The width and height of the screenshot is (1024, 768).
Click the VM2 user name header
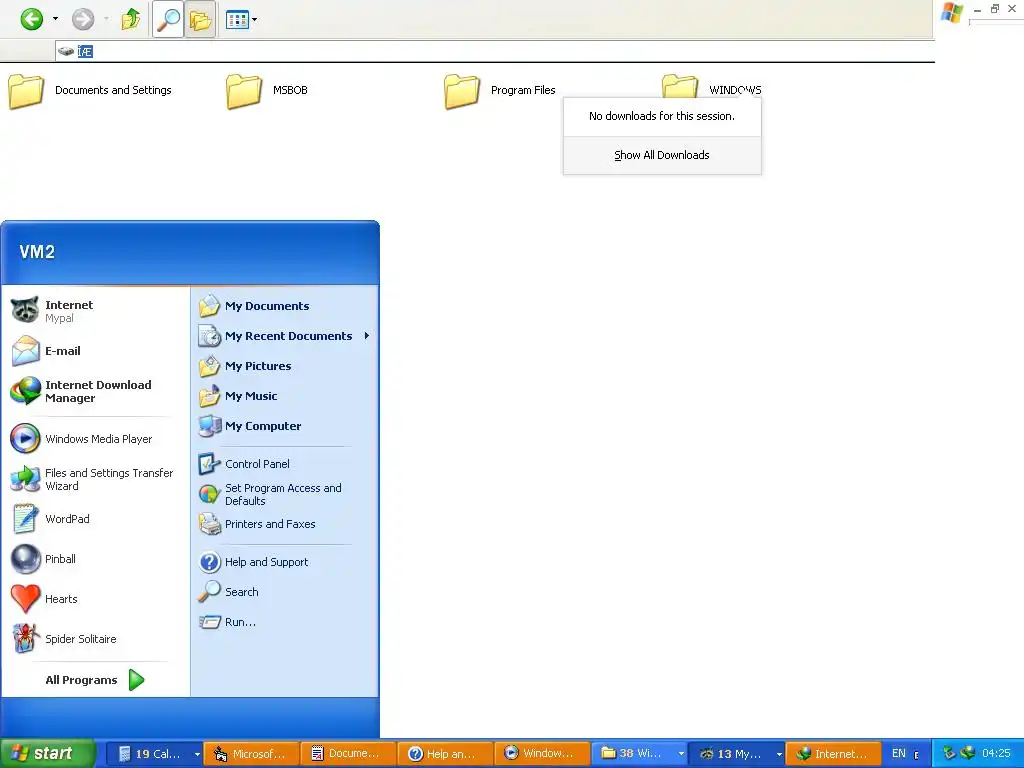point(37,252)
